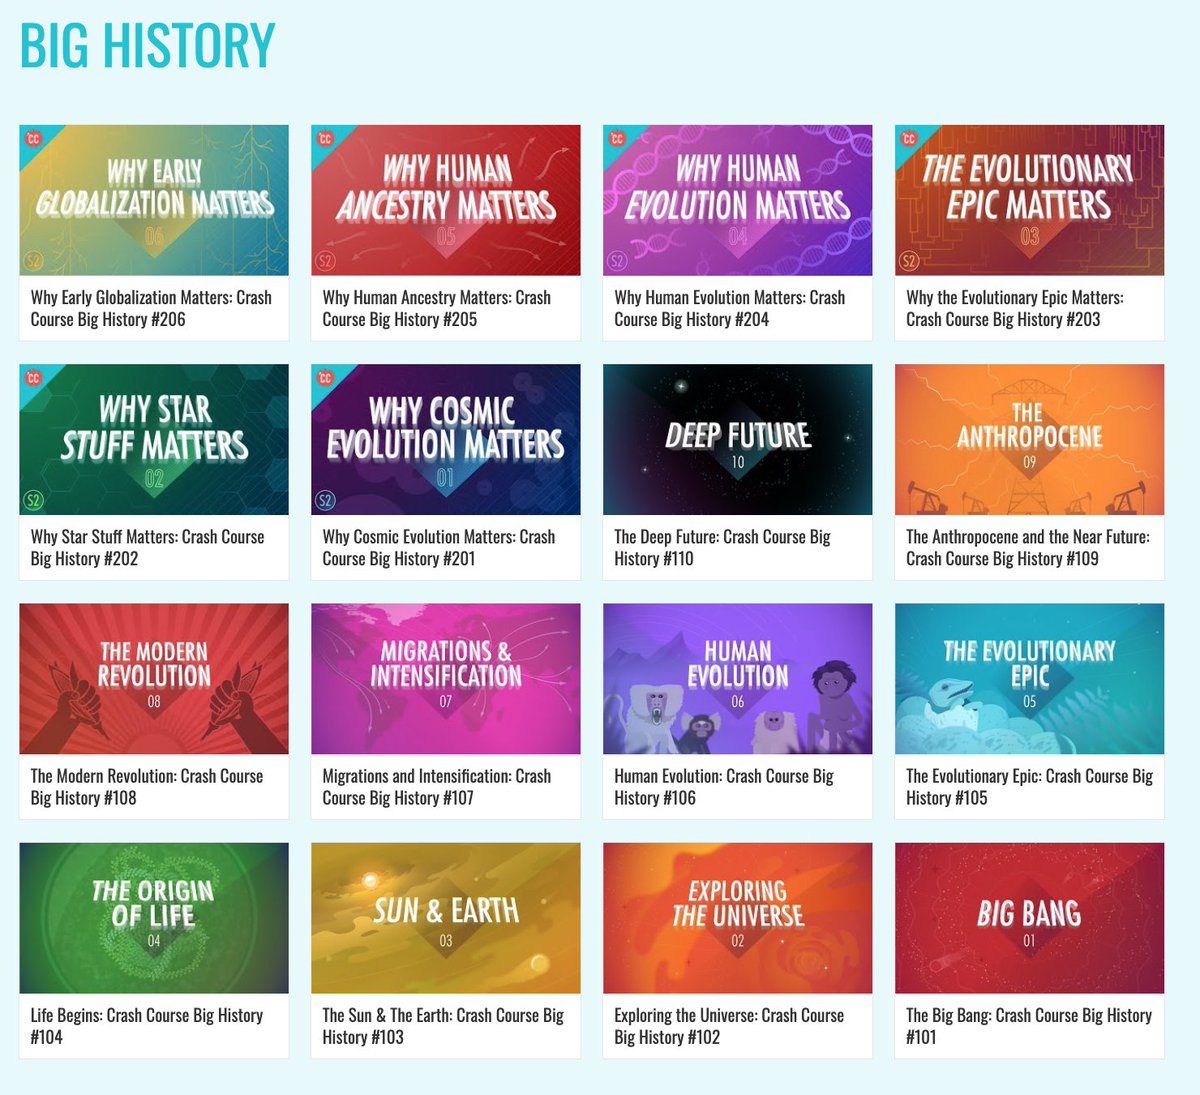Click CC logo on Human Ancestry thumbnail
The image size is (1200, 1095).
324,138
